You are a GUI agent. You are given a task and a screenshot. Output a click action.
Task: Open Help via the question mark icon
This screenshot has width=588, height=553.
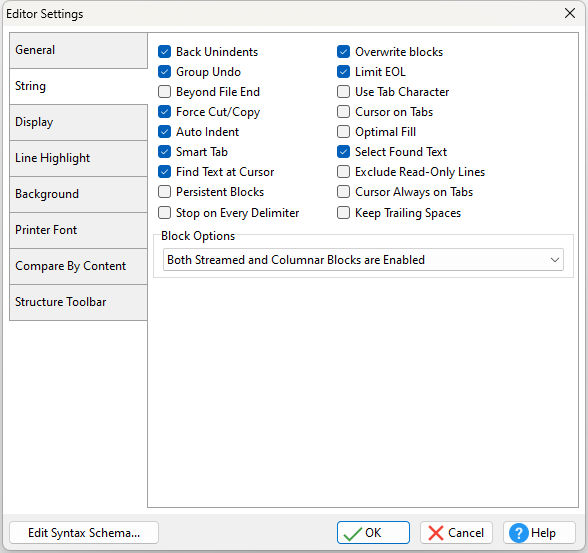coord(539,532)
